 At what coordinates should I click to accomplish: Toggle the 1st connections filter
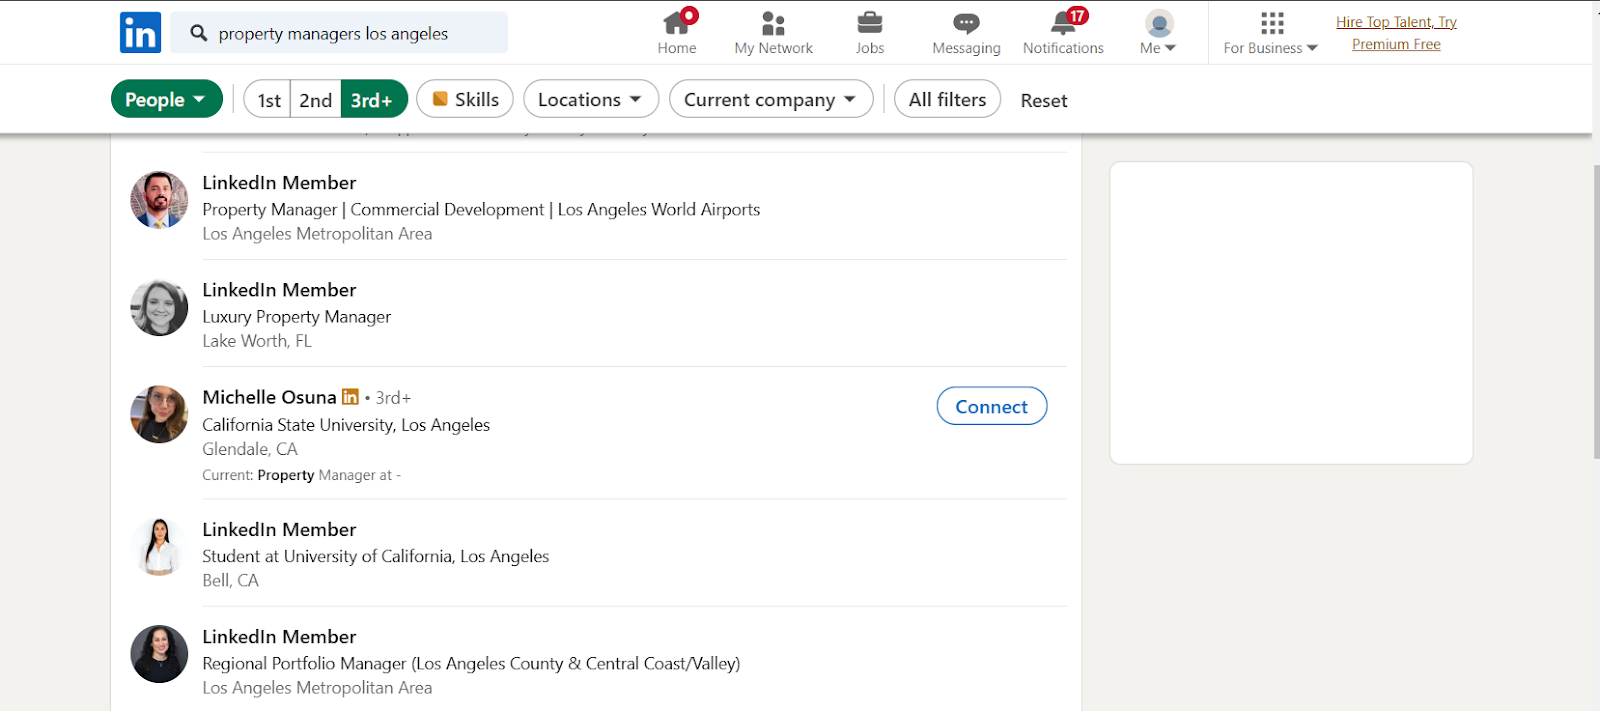[x=268, y=99]
